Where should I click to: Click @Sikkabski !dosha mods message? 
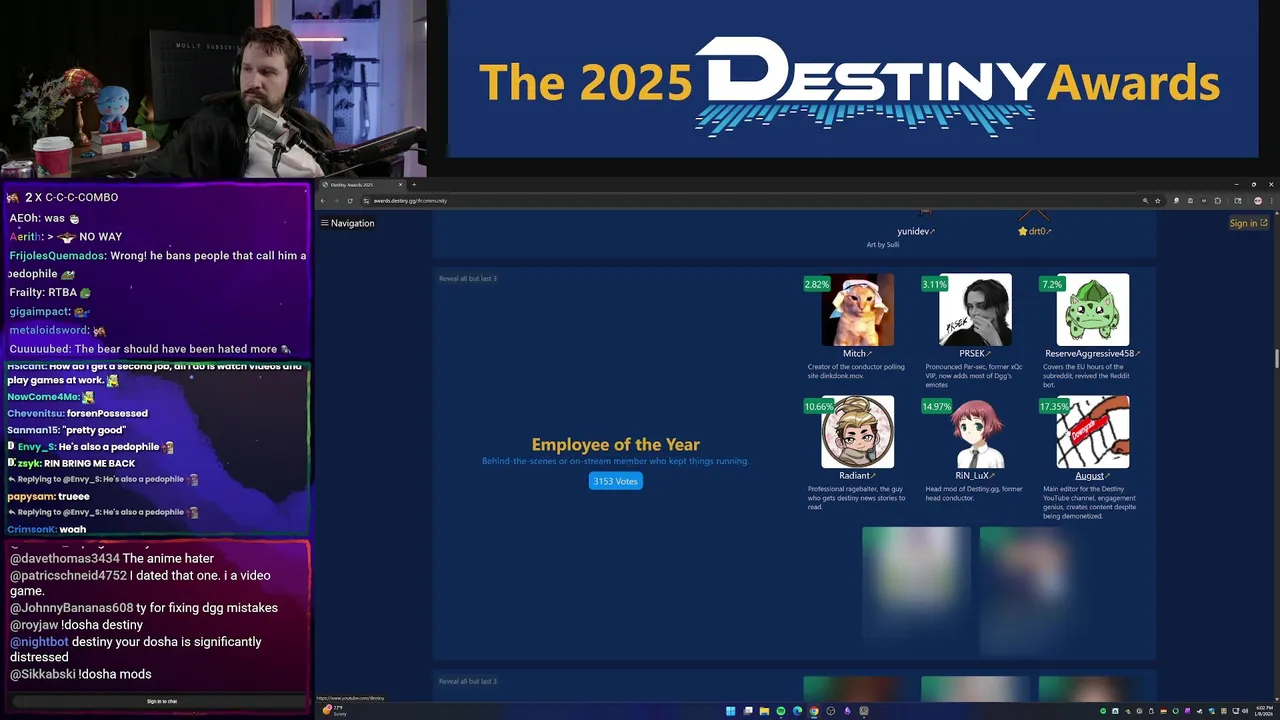(x=81, y=674)
